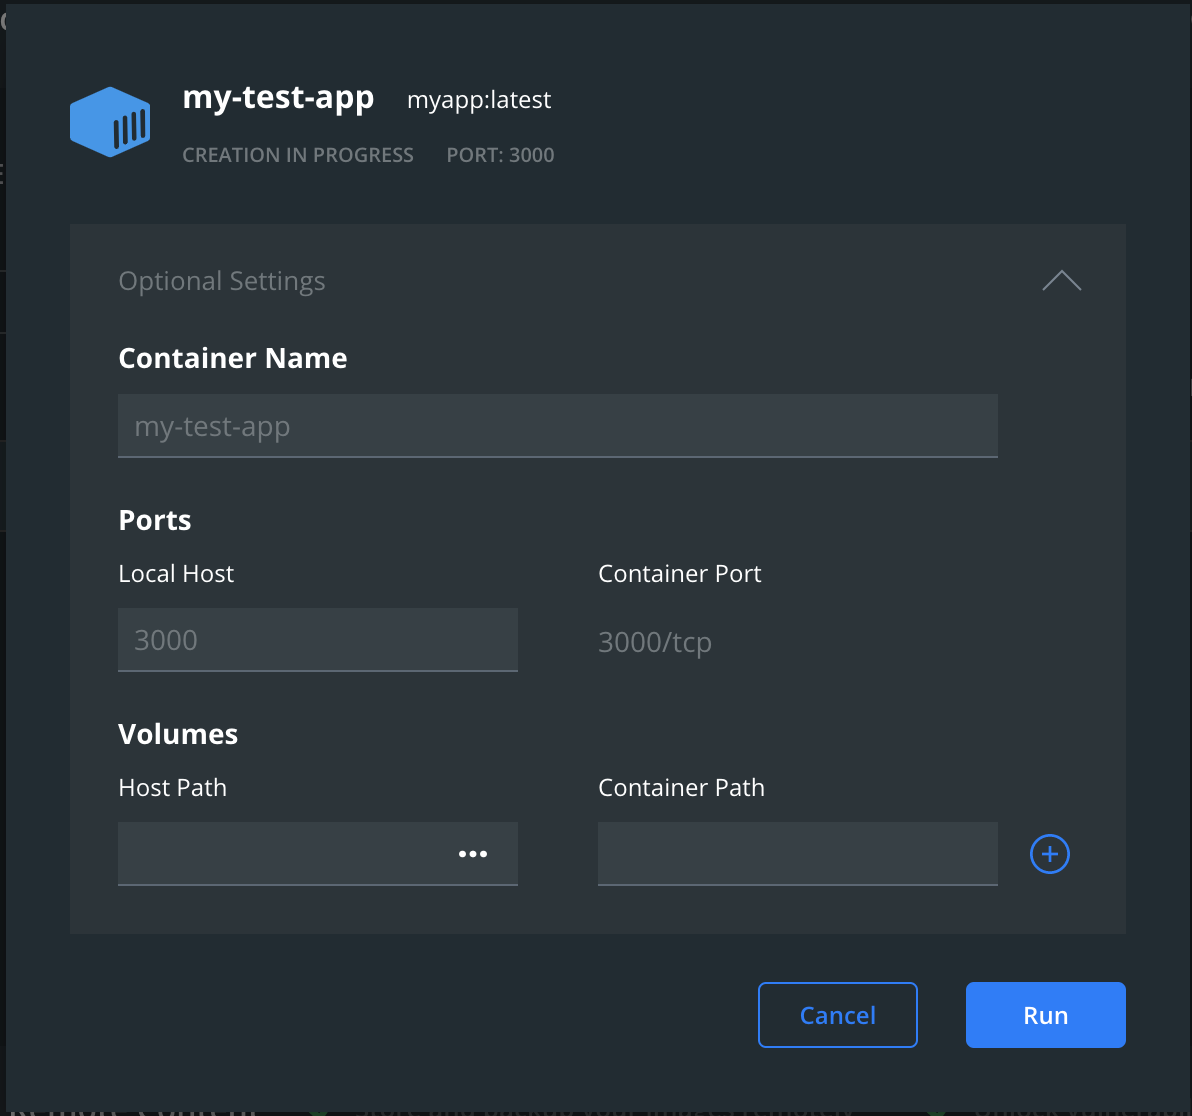1192x1116 pixels.
Task: Click the Optional Settings header text
Action: pos(222,281)
